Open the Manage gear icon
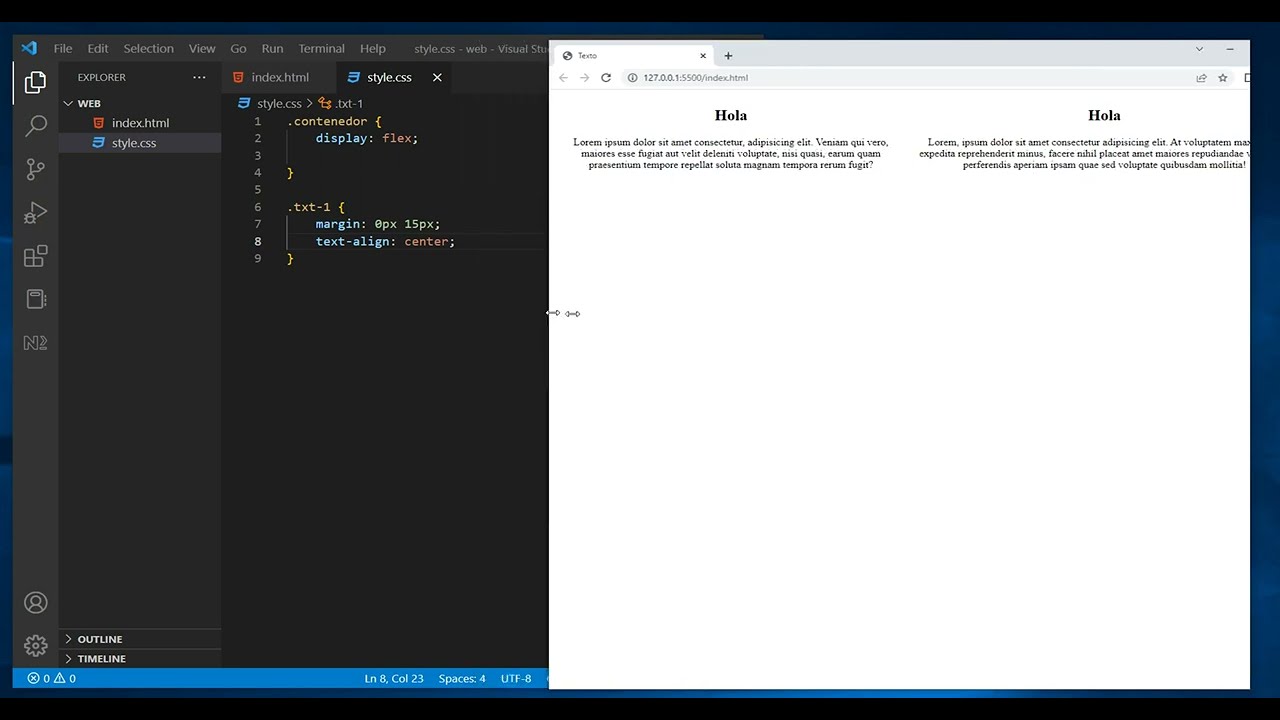 35,646
